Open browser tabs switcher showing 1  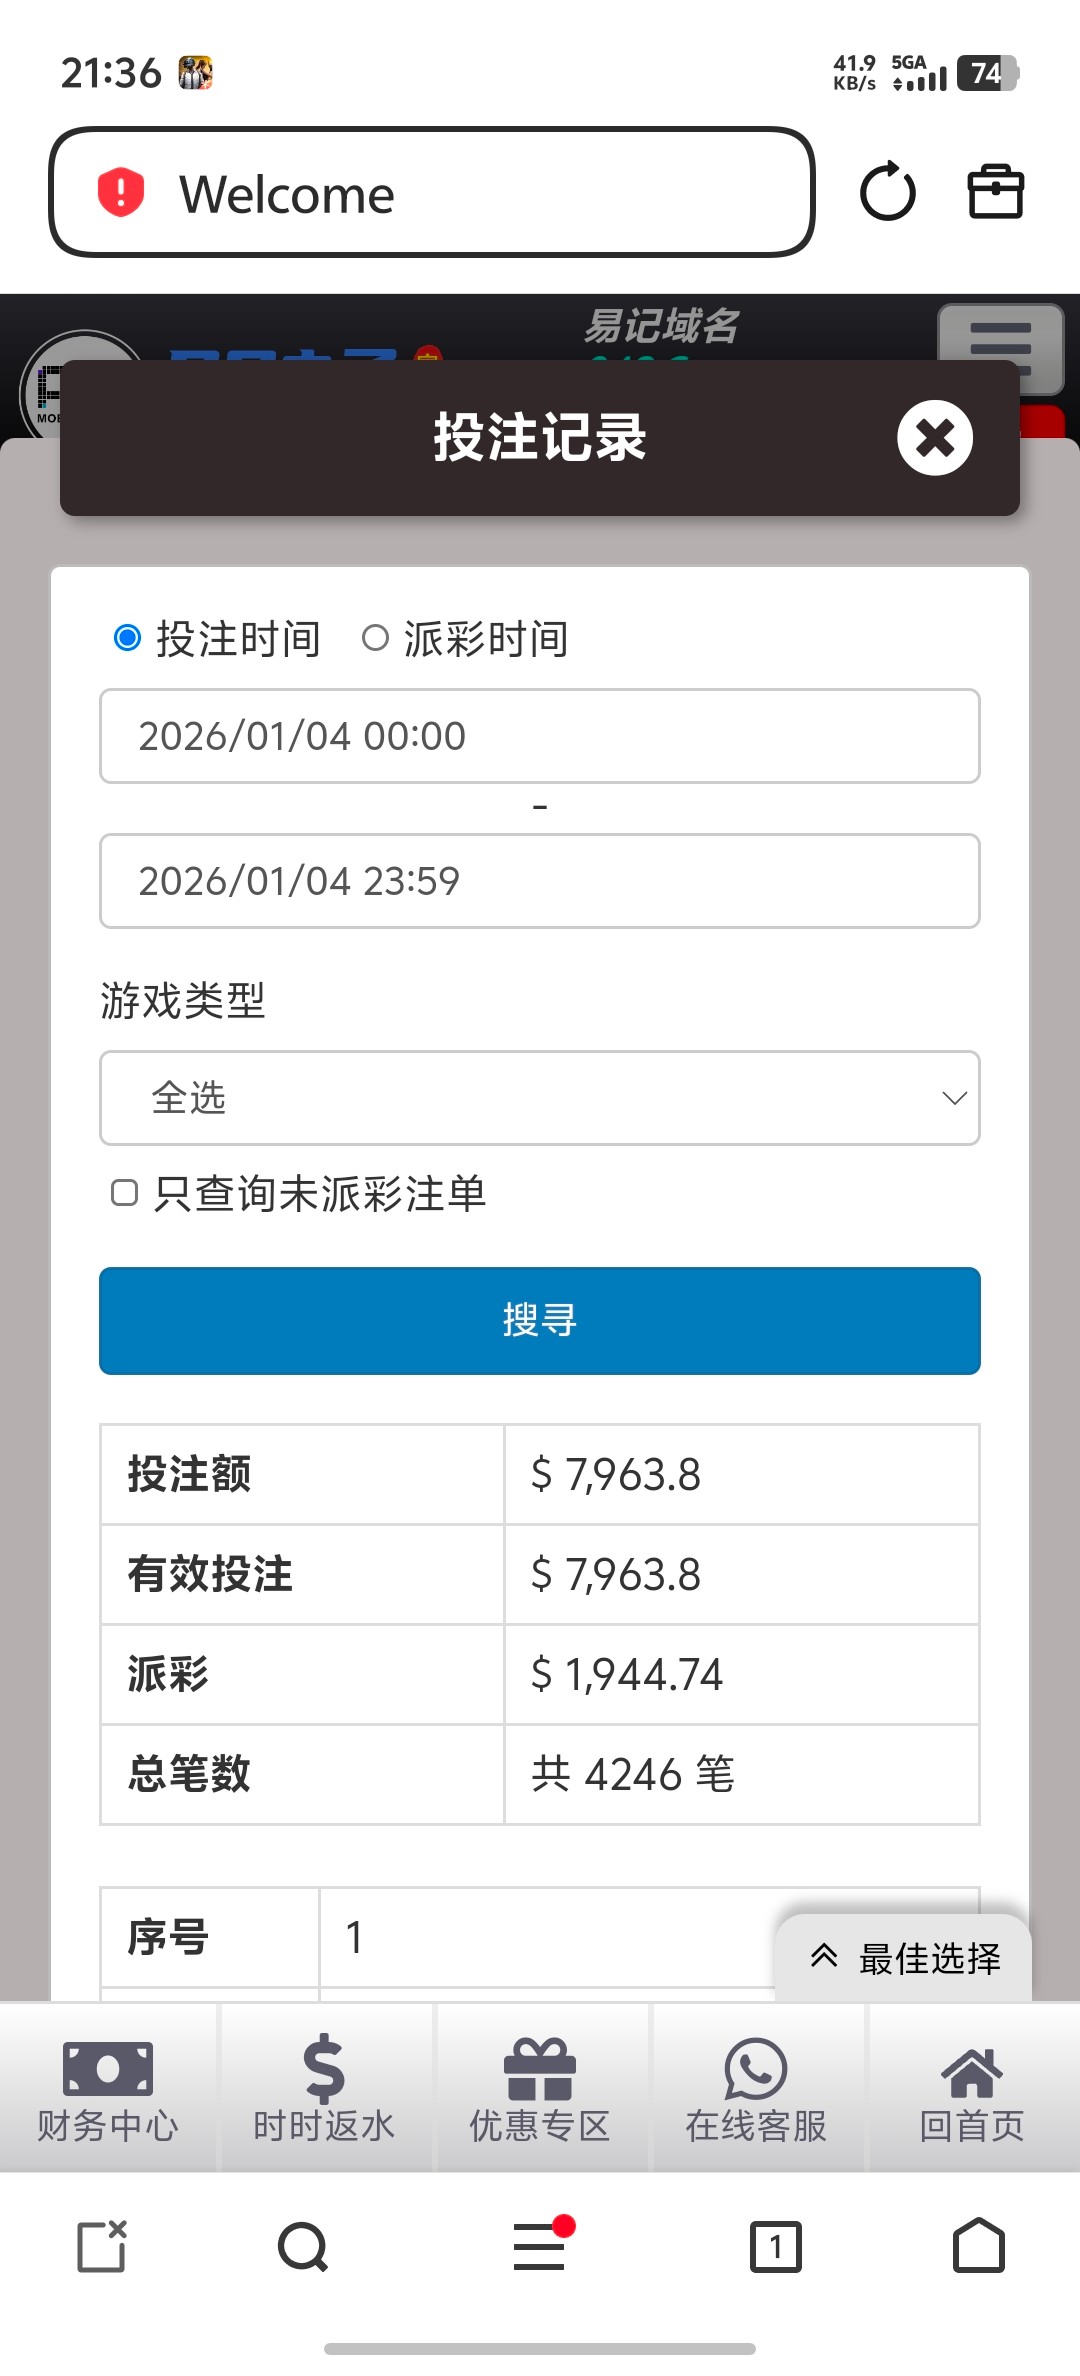pos(775,2247)
